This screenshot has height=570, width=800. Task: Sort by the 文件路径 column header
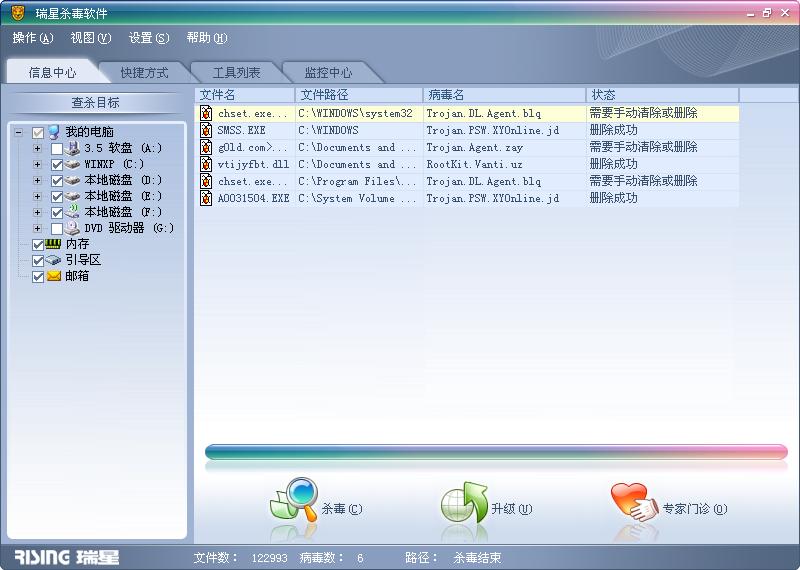point(359,95)
